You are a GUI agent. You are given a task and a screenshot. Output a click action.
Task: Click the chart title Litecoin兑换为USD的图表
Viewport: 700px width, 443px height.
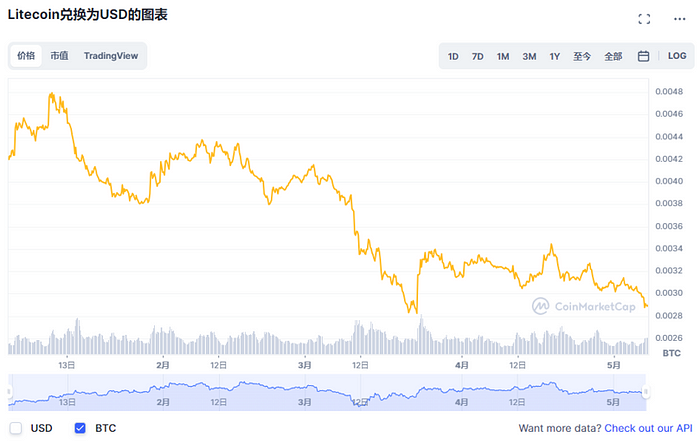88,15
